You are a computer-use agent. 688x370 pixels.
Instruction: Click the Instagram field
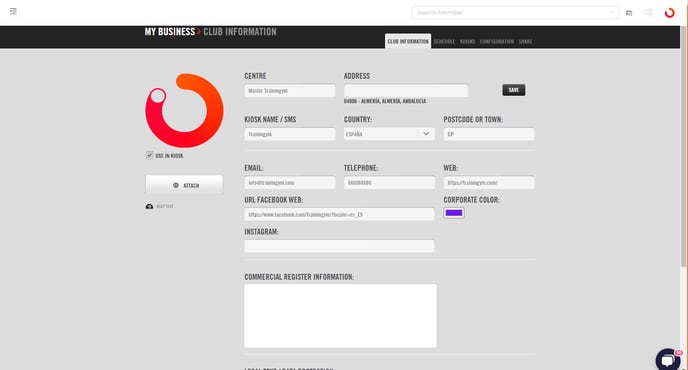coord(339,246)
